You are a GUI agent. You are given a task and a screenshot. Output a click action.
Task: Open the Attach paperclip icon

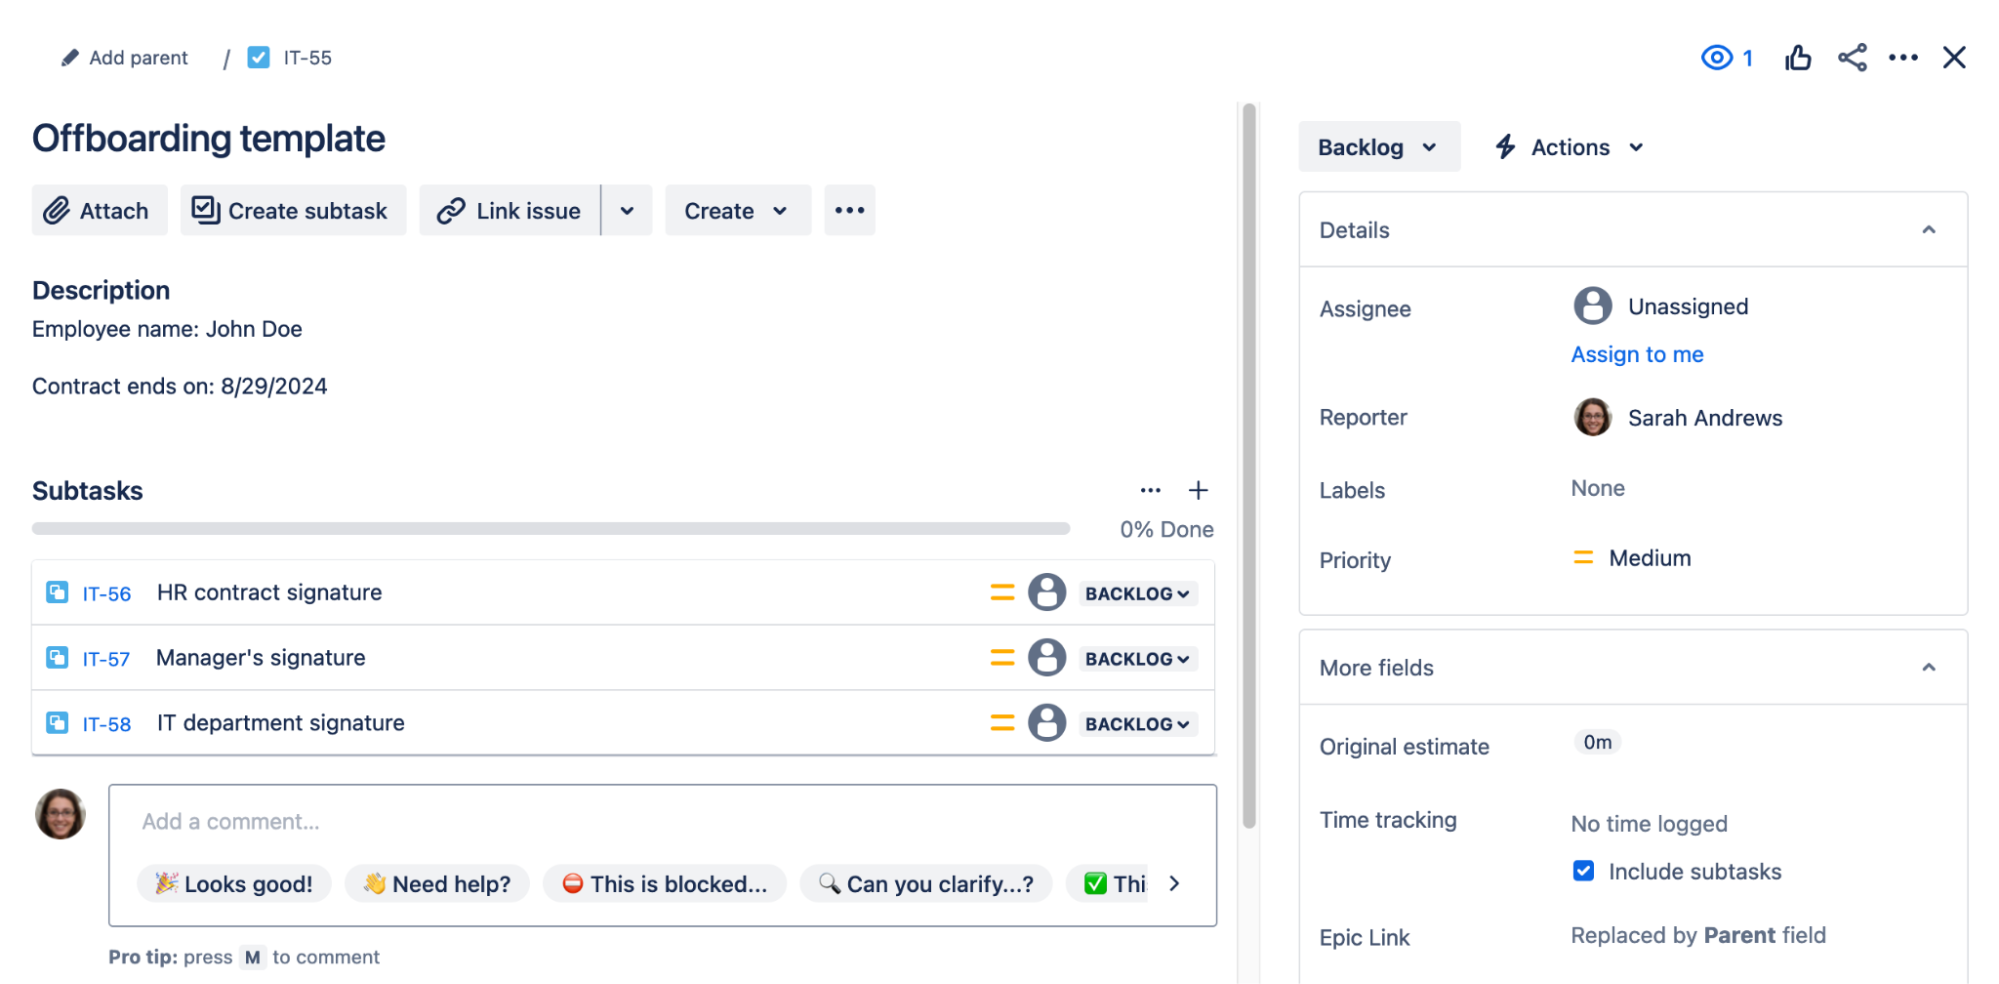(56, 210)
